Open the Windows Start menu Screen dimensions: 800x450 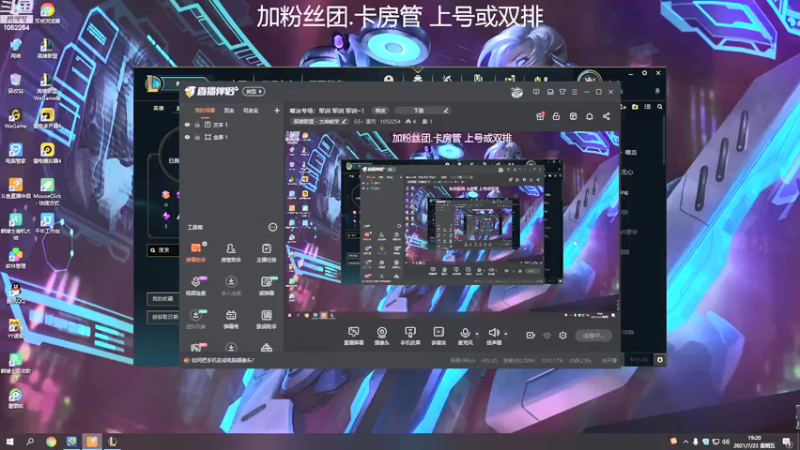10,441
